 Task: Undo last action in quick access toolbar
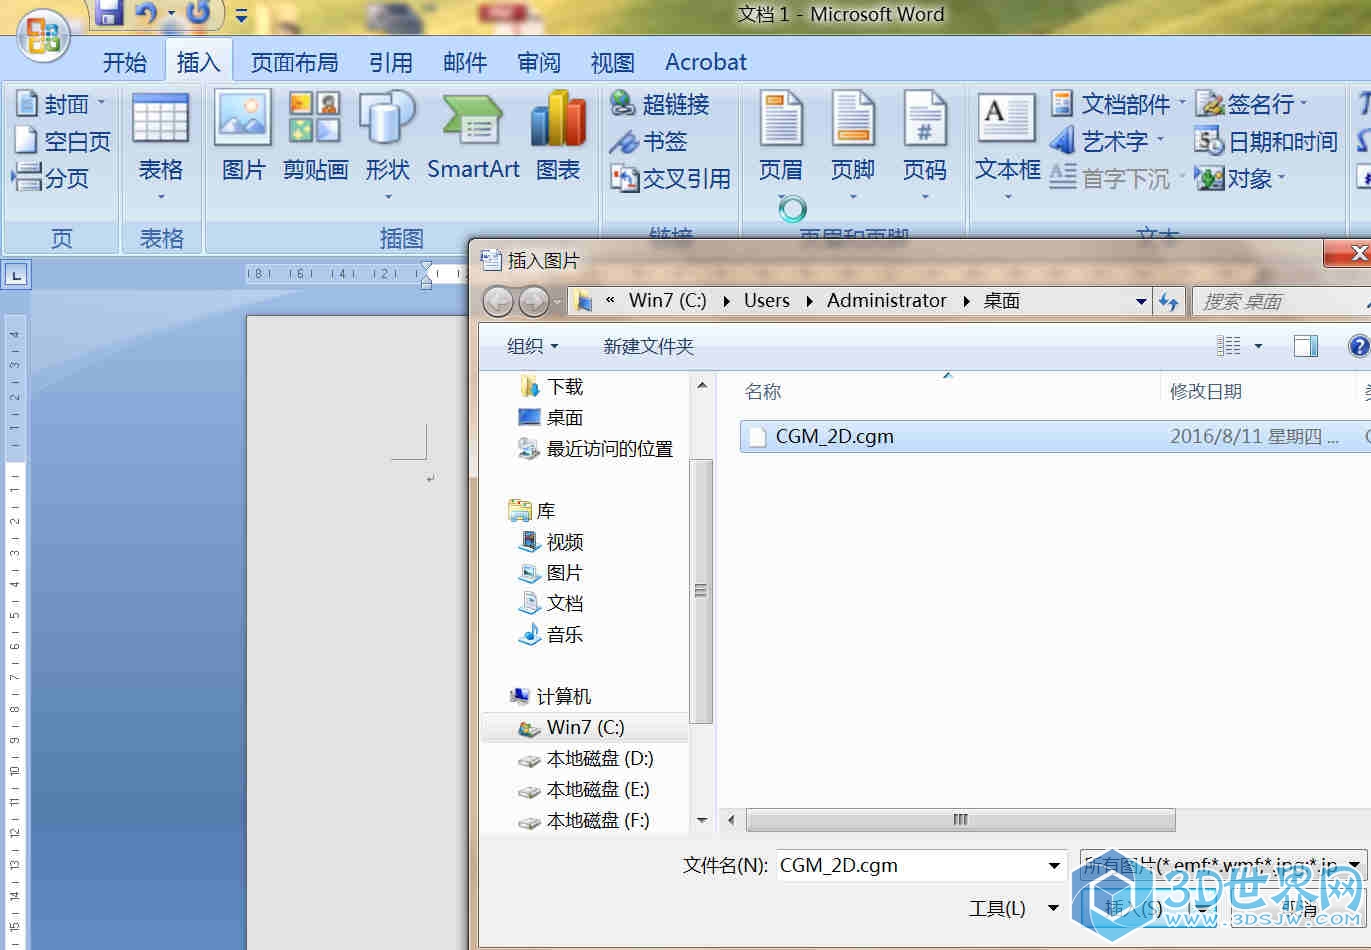point(146,12)
